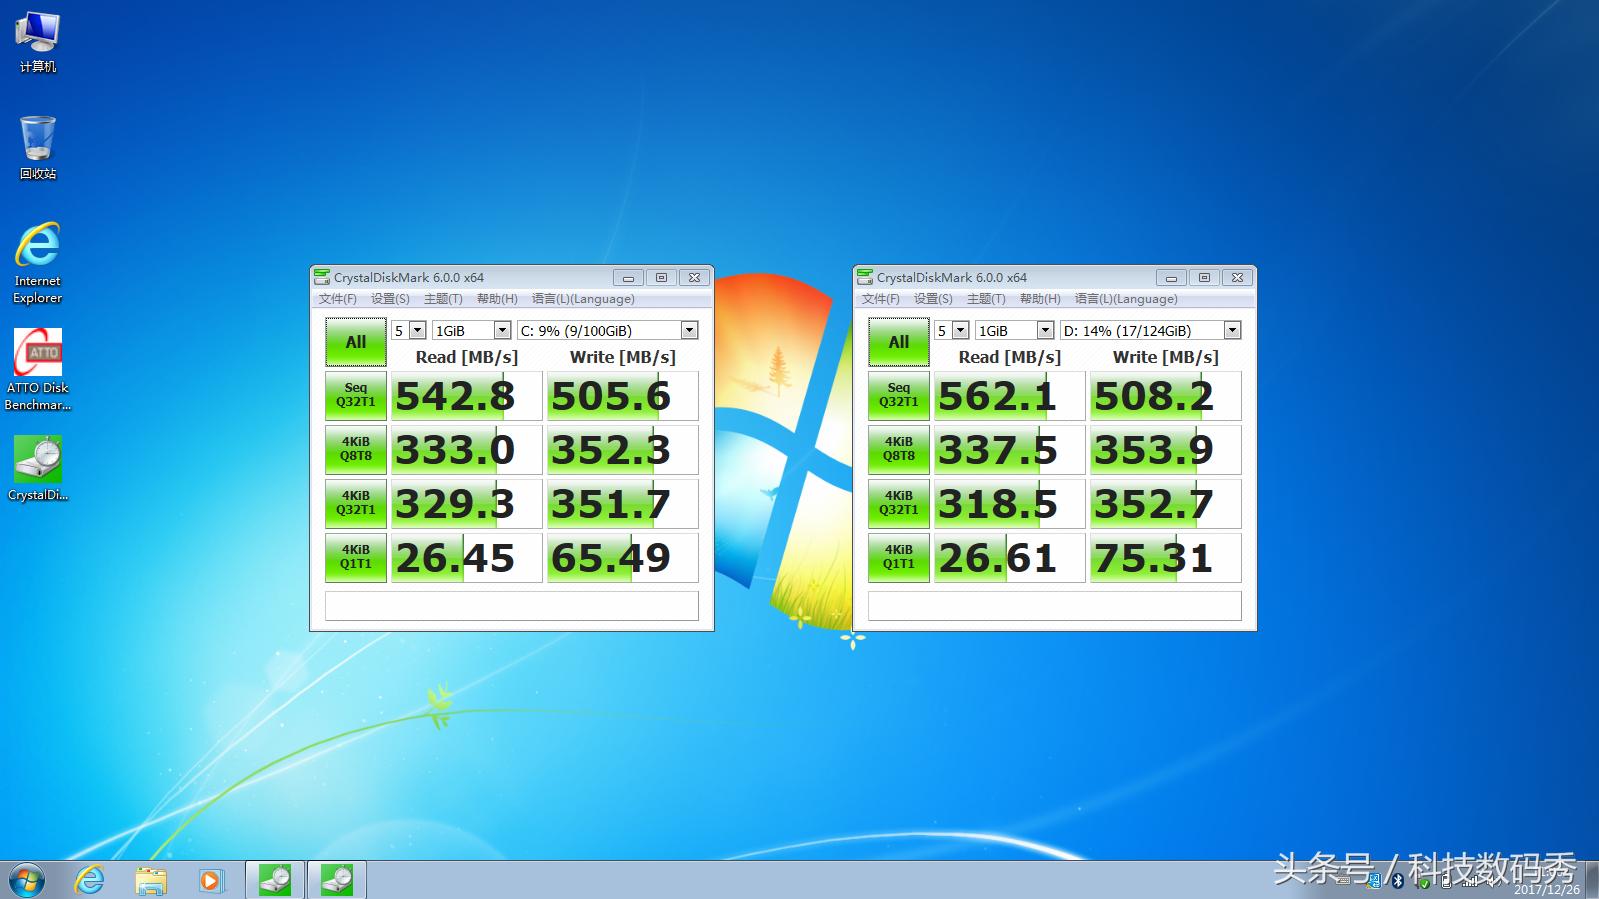This screenshot has height=899, width=1599.
Task: Expand the D: drive selection dropdown
Action: coord(1232,330)
